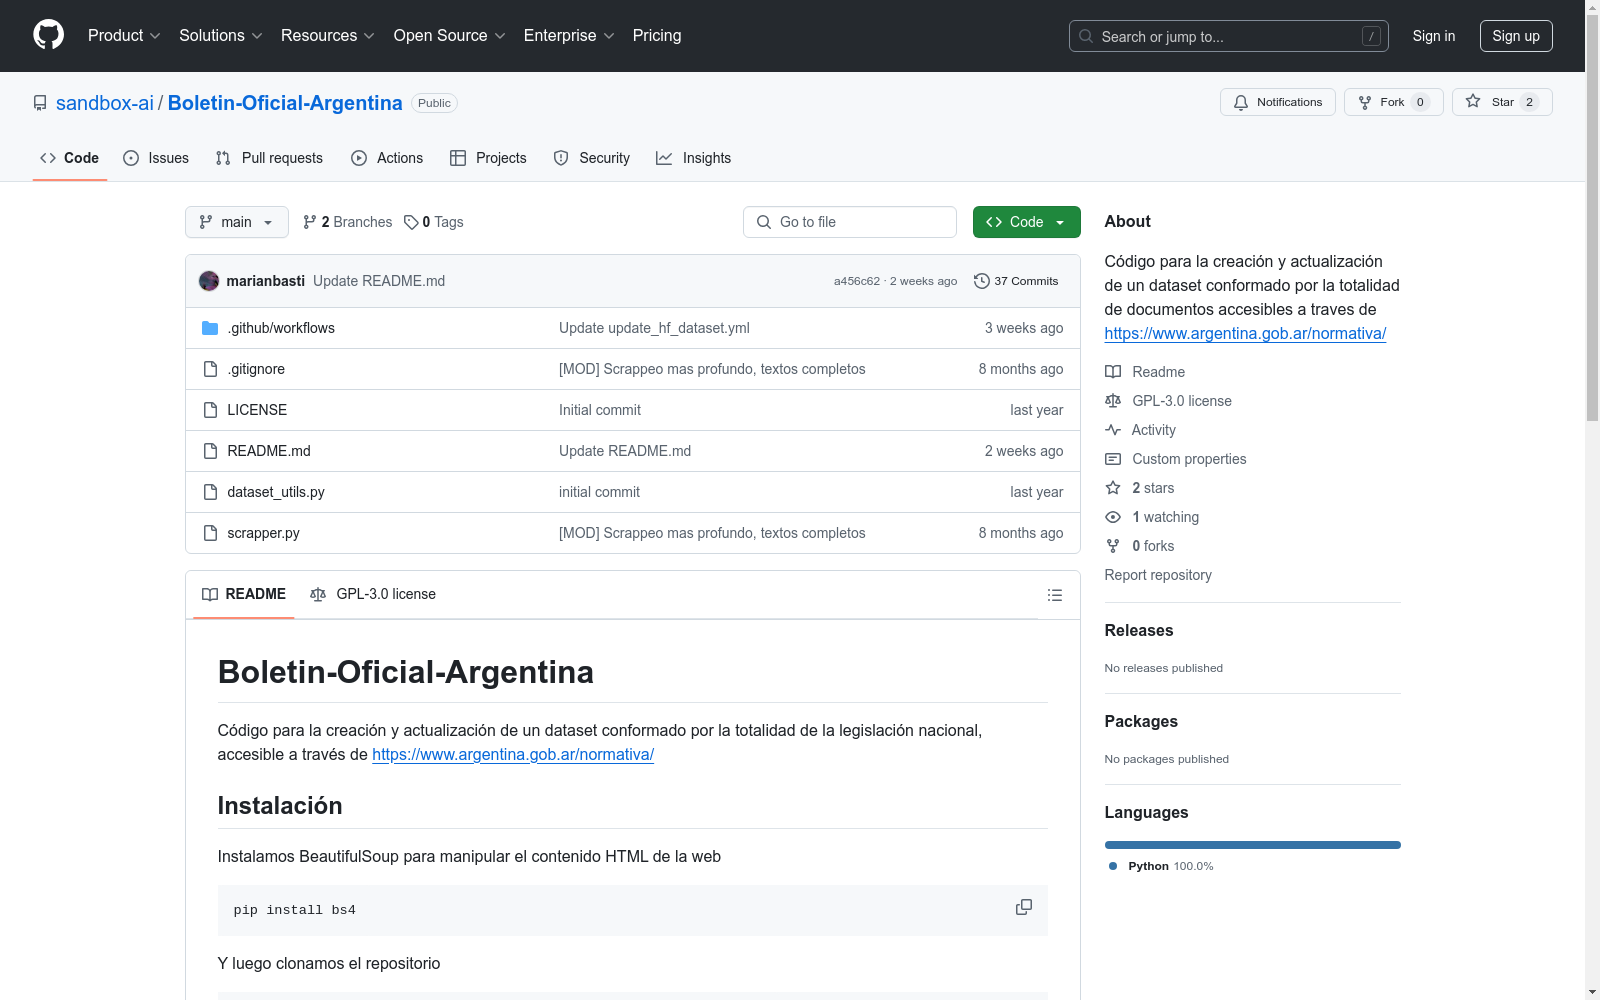Click the .github/workflows folder icon
Viewport: 1600px width, 1000px height.
pos(210,328)
